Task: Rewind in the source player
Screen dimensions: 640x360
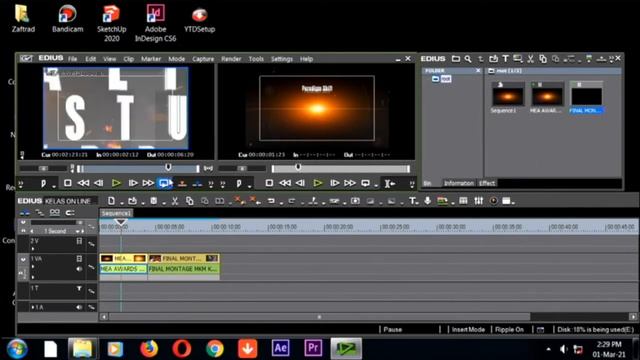Action: coord(83,183)
